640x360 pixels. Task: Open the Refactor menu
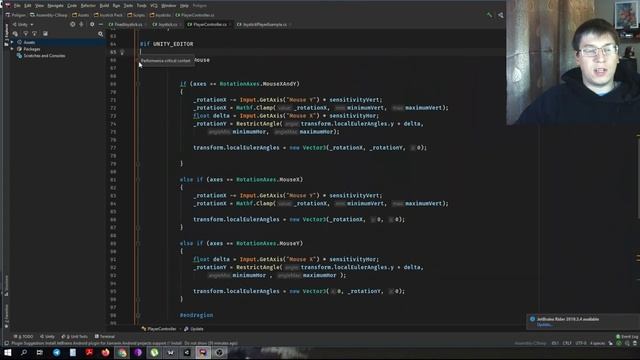coord(88,6)
